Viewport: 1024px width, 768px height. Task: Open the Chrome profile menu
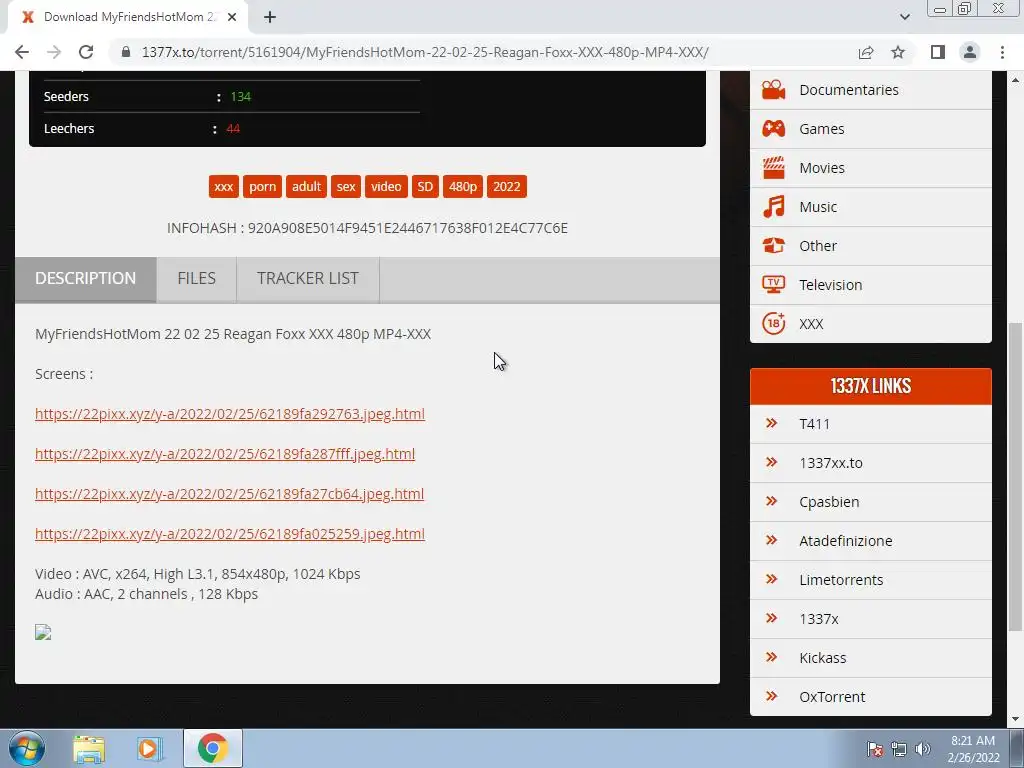click(970, 52)
